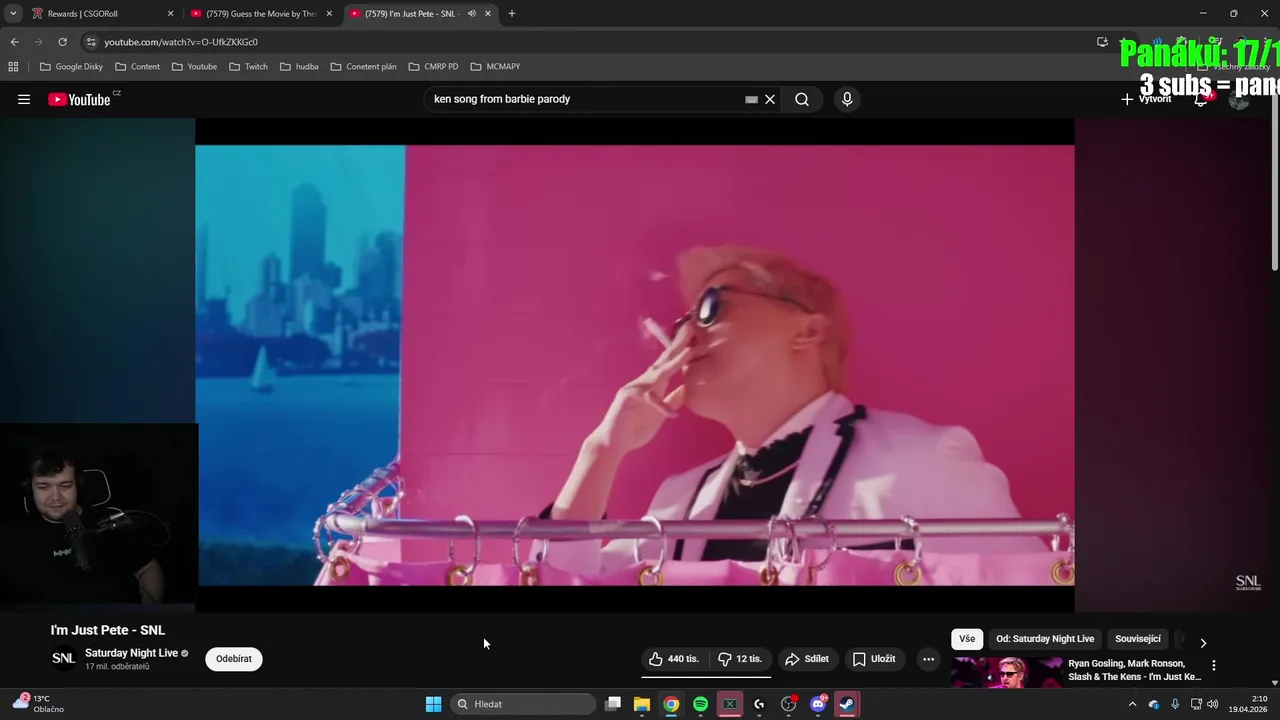Image resolution: width=1280 pixels, height=720 pixels.
Task: Select the Od: Saturday Night Live chip
Action: pos(1045,639)
